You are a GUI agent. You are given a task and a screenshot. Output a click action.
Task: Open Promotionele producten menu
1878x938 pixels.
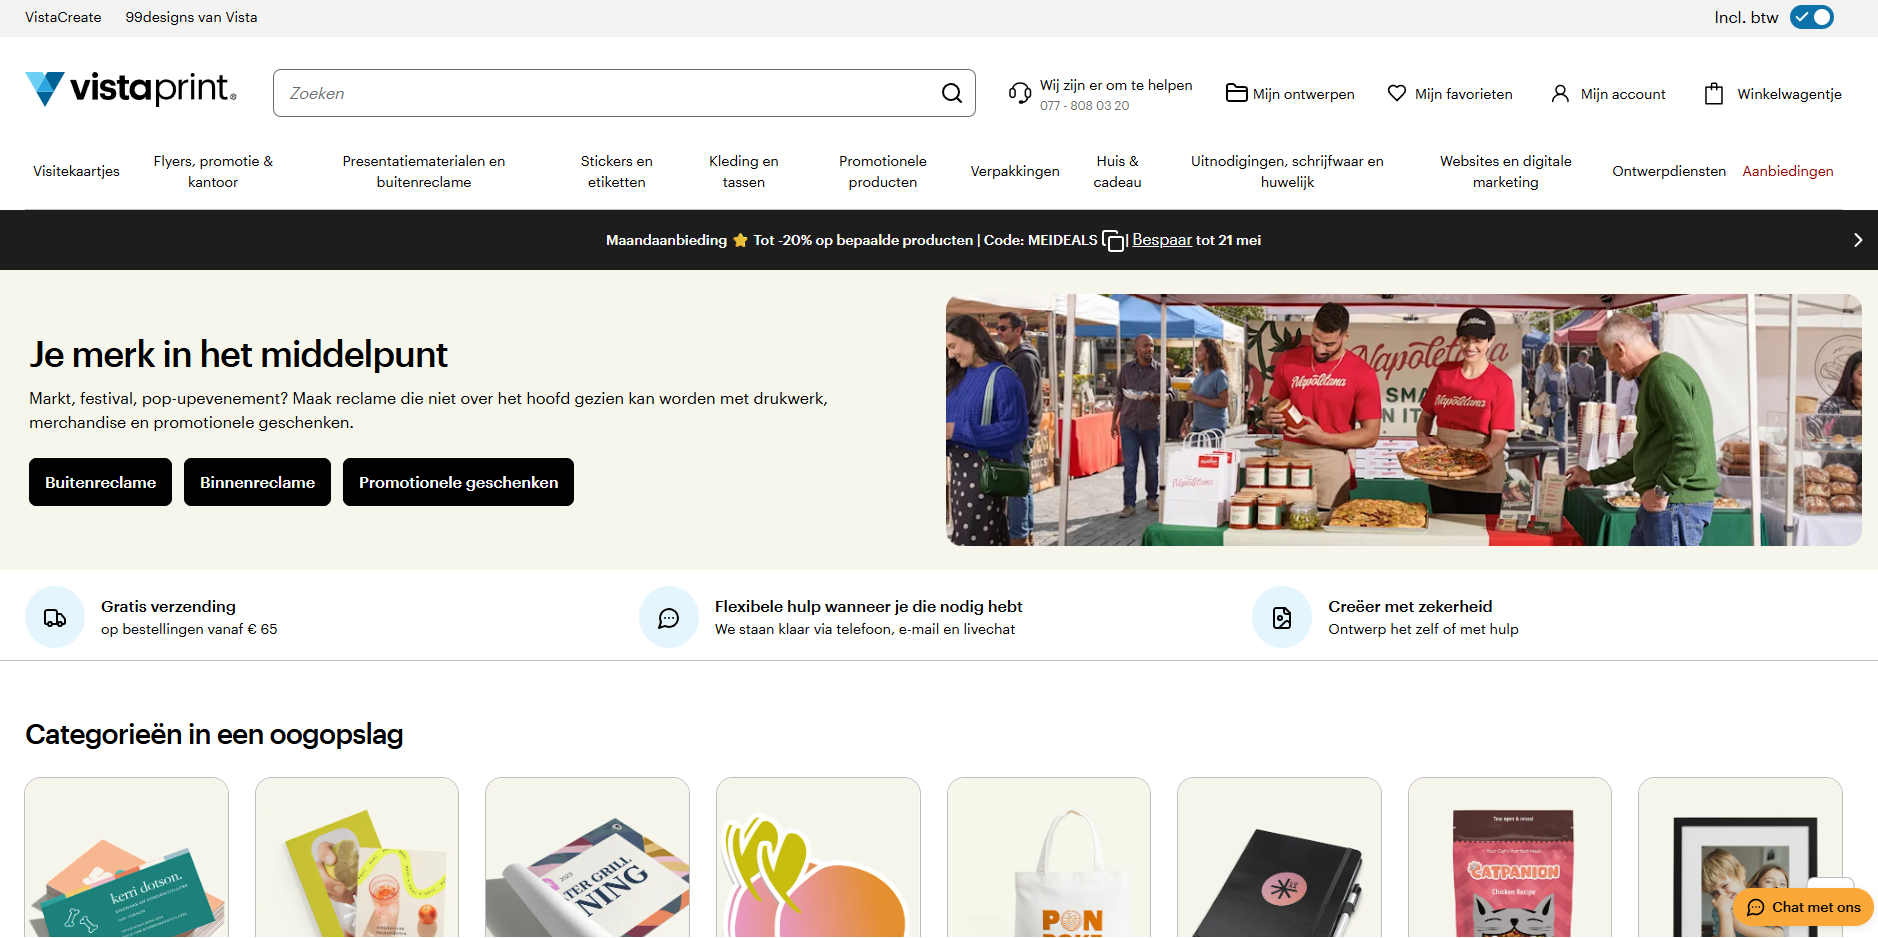pos(883,171)
